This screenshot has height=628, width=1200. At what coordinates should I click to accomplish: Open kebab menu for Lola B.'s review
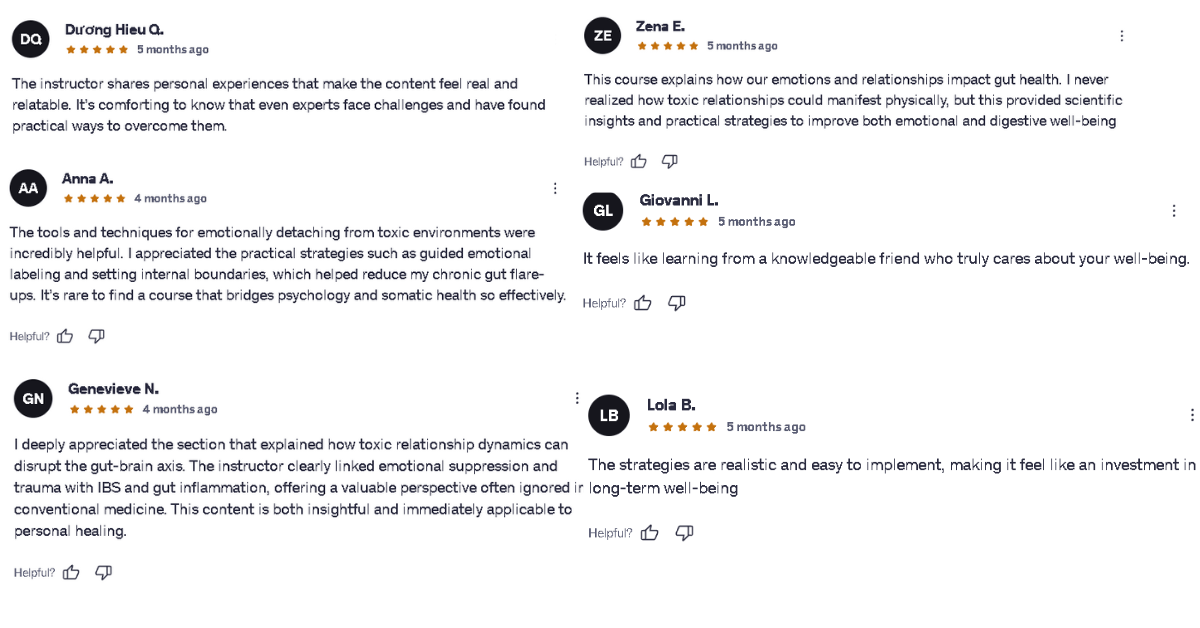point(1192,415)
